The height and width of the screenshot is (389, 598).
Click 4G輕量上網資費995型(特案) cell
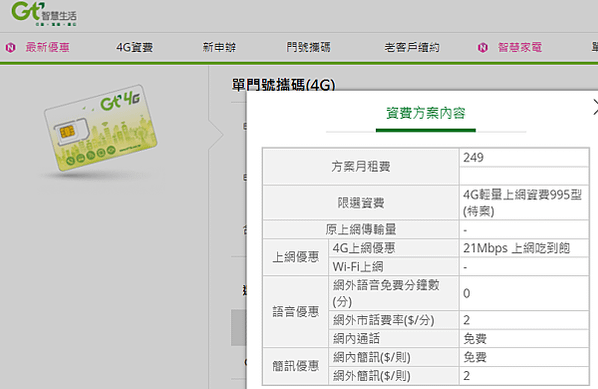click(524, 203)
